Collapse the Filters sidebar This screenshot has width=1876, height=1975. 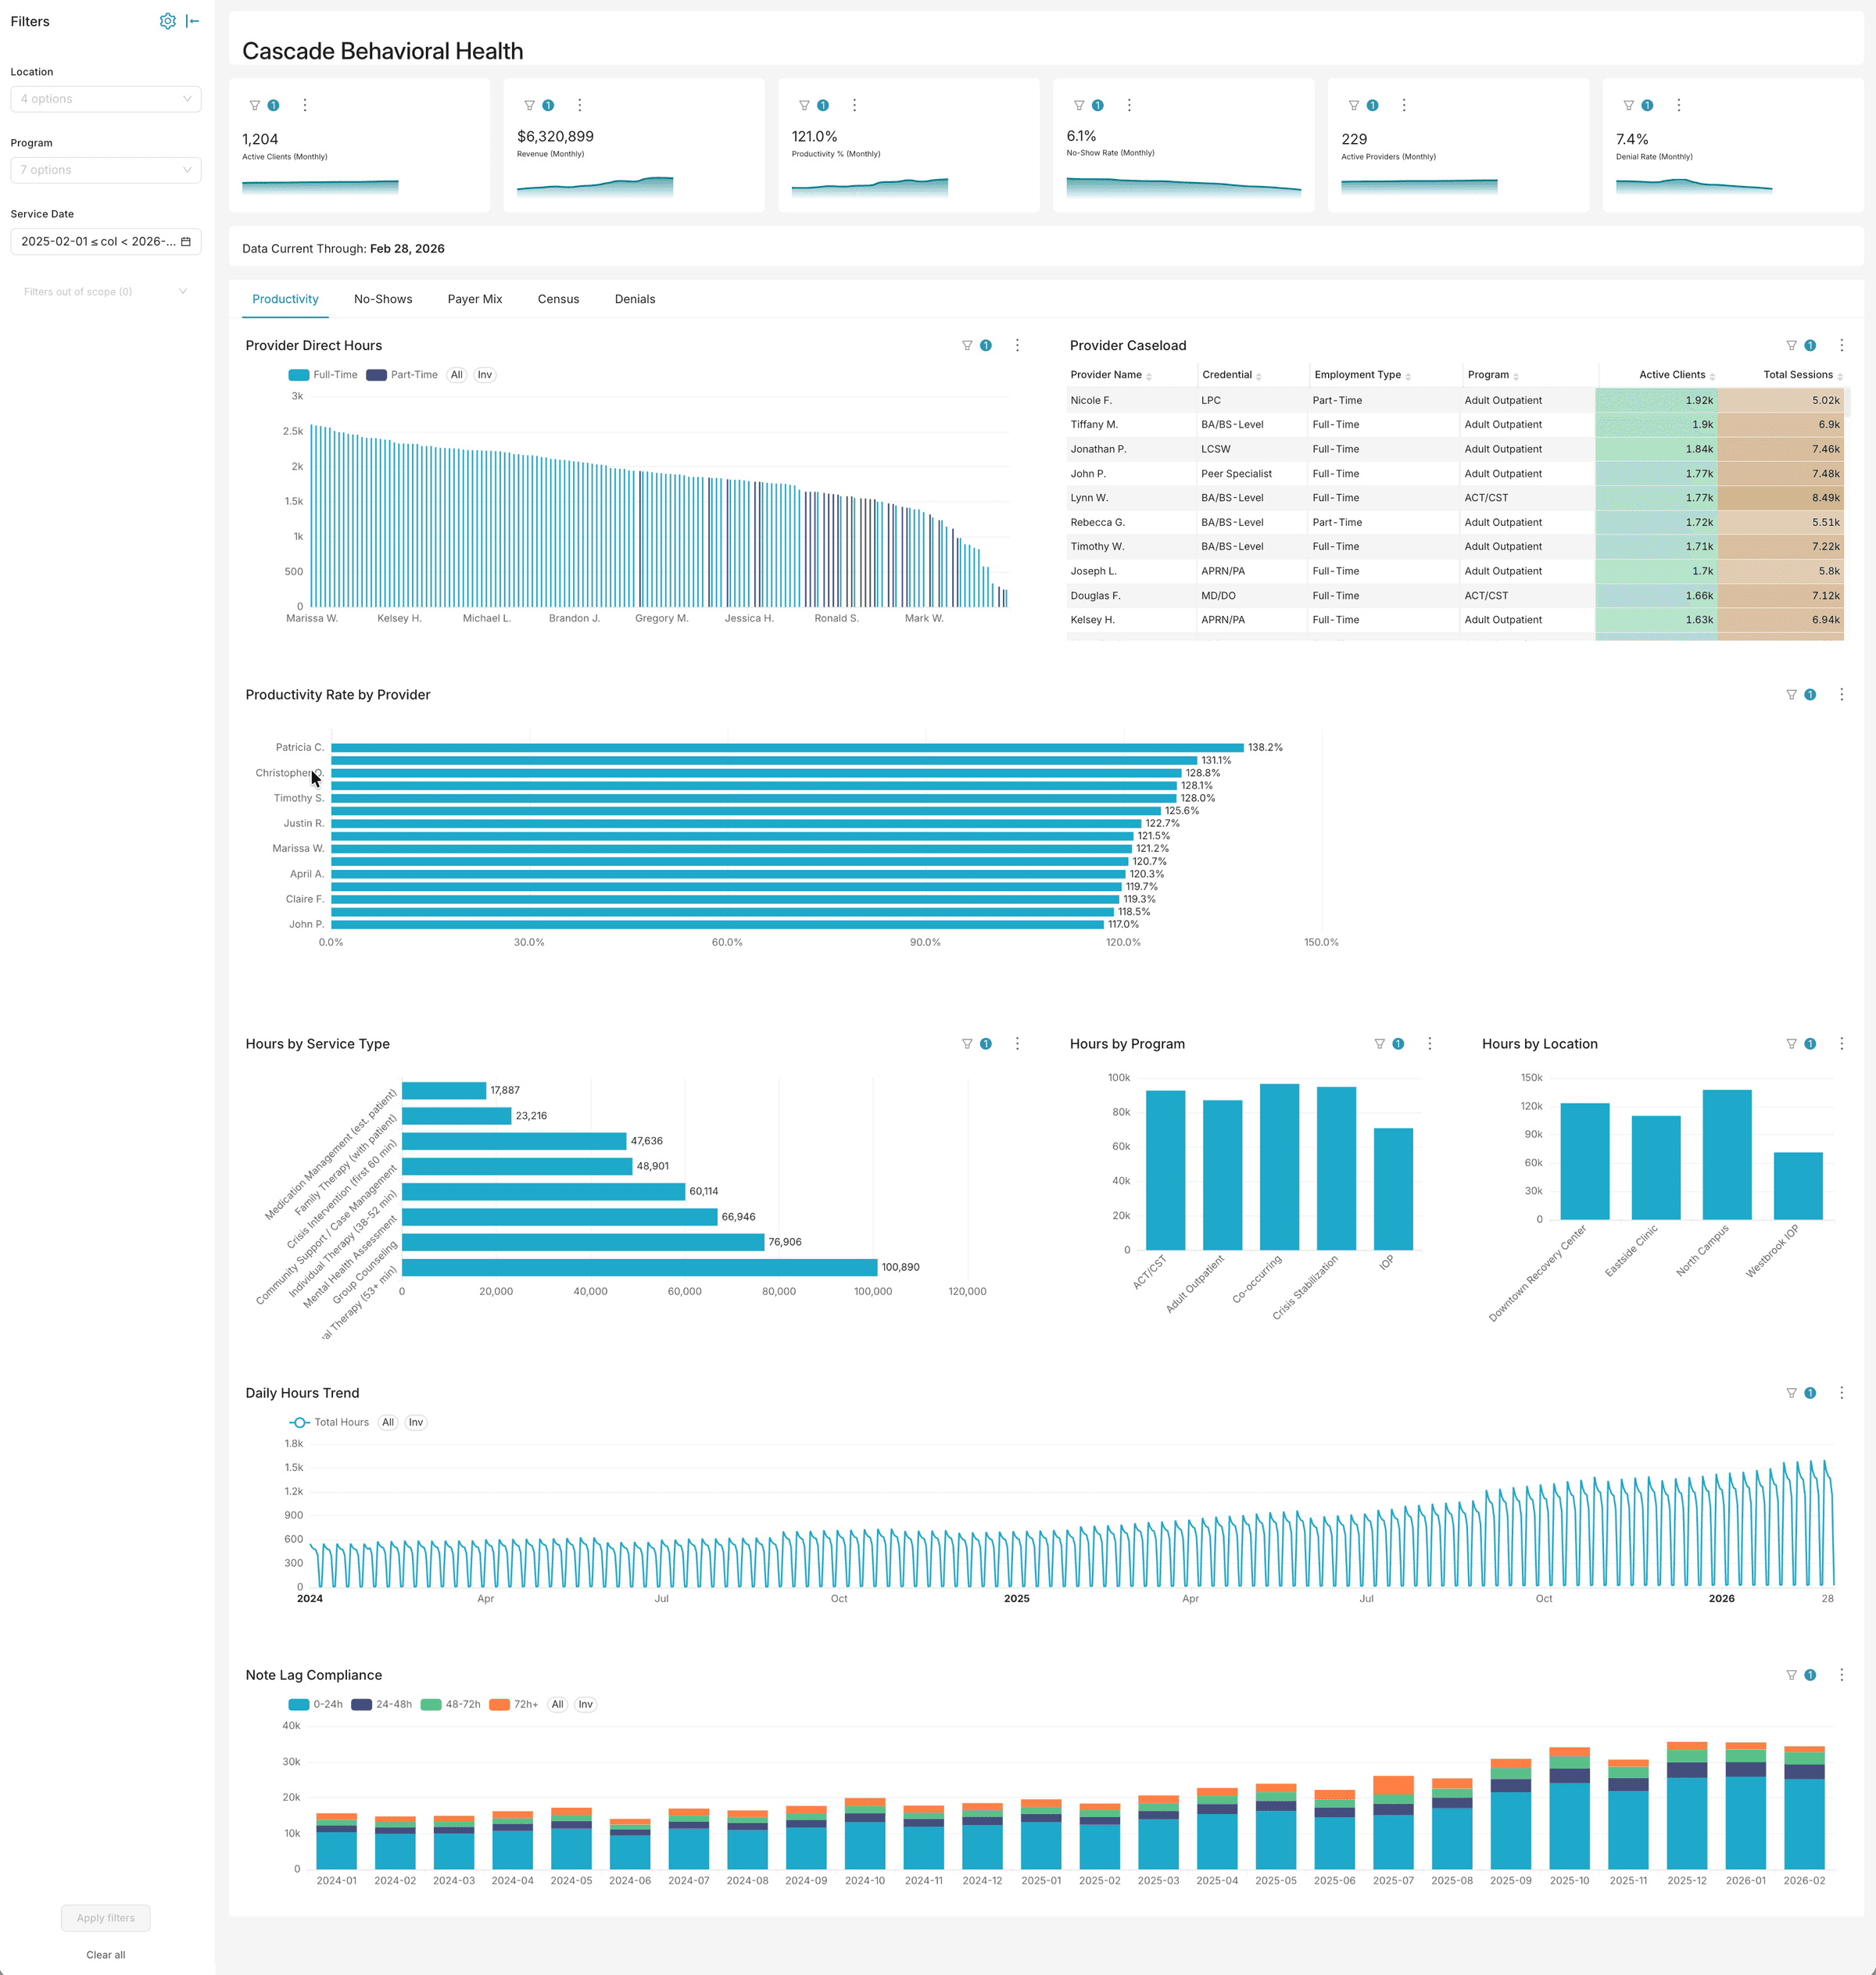(193, 20)
